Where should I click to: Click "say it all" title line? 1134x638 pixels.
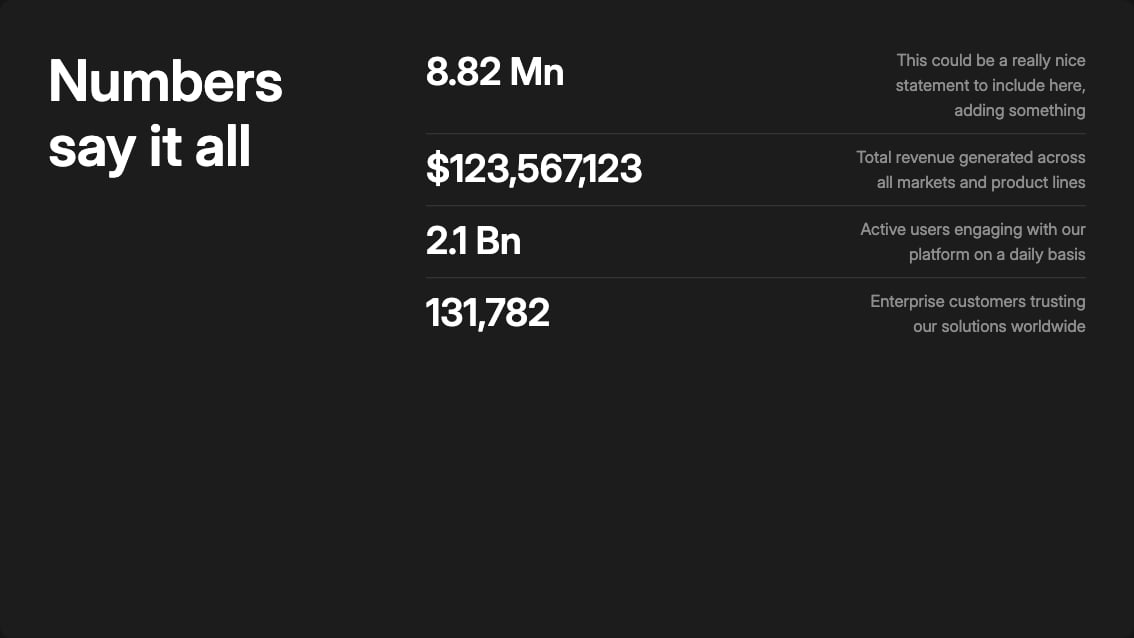(149, 147)
